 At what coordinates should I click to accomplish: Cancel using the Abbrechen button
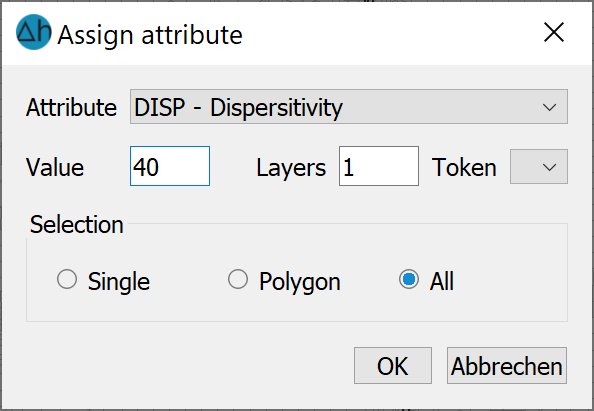[507, 366]
